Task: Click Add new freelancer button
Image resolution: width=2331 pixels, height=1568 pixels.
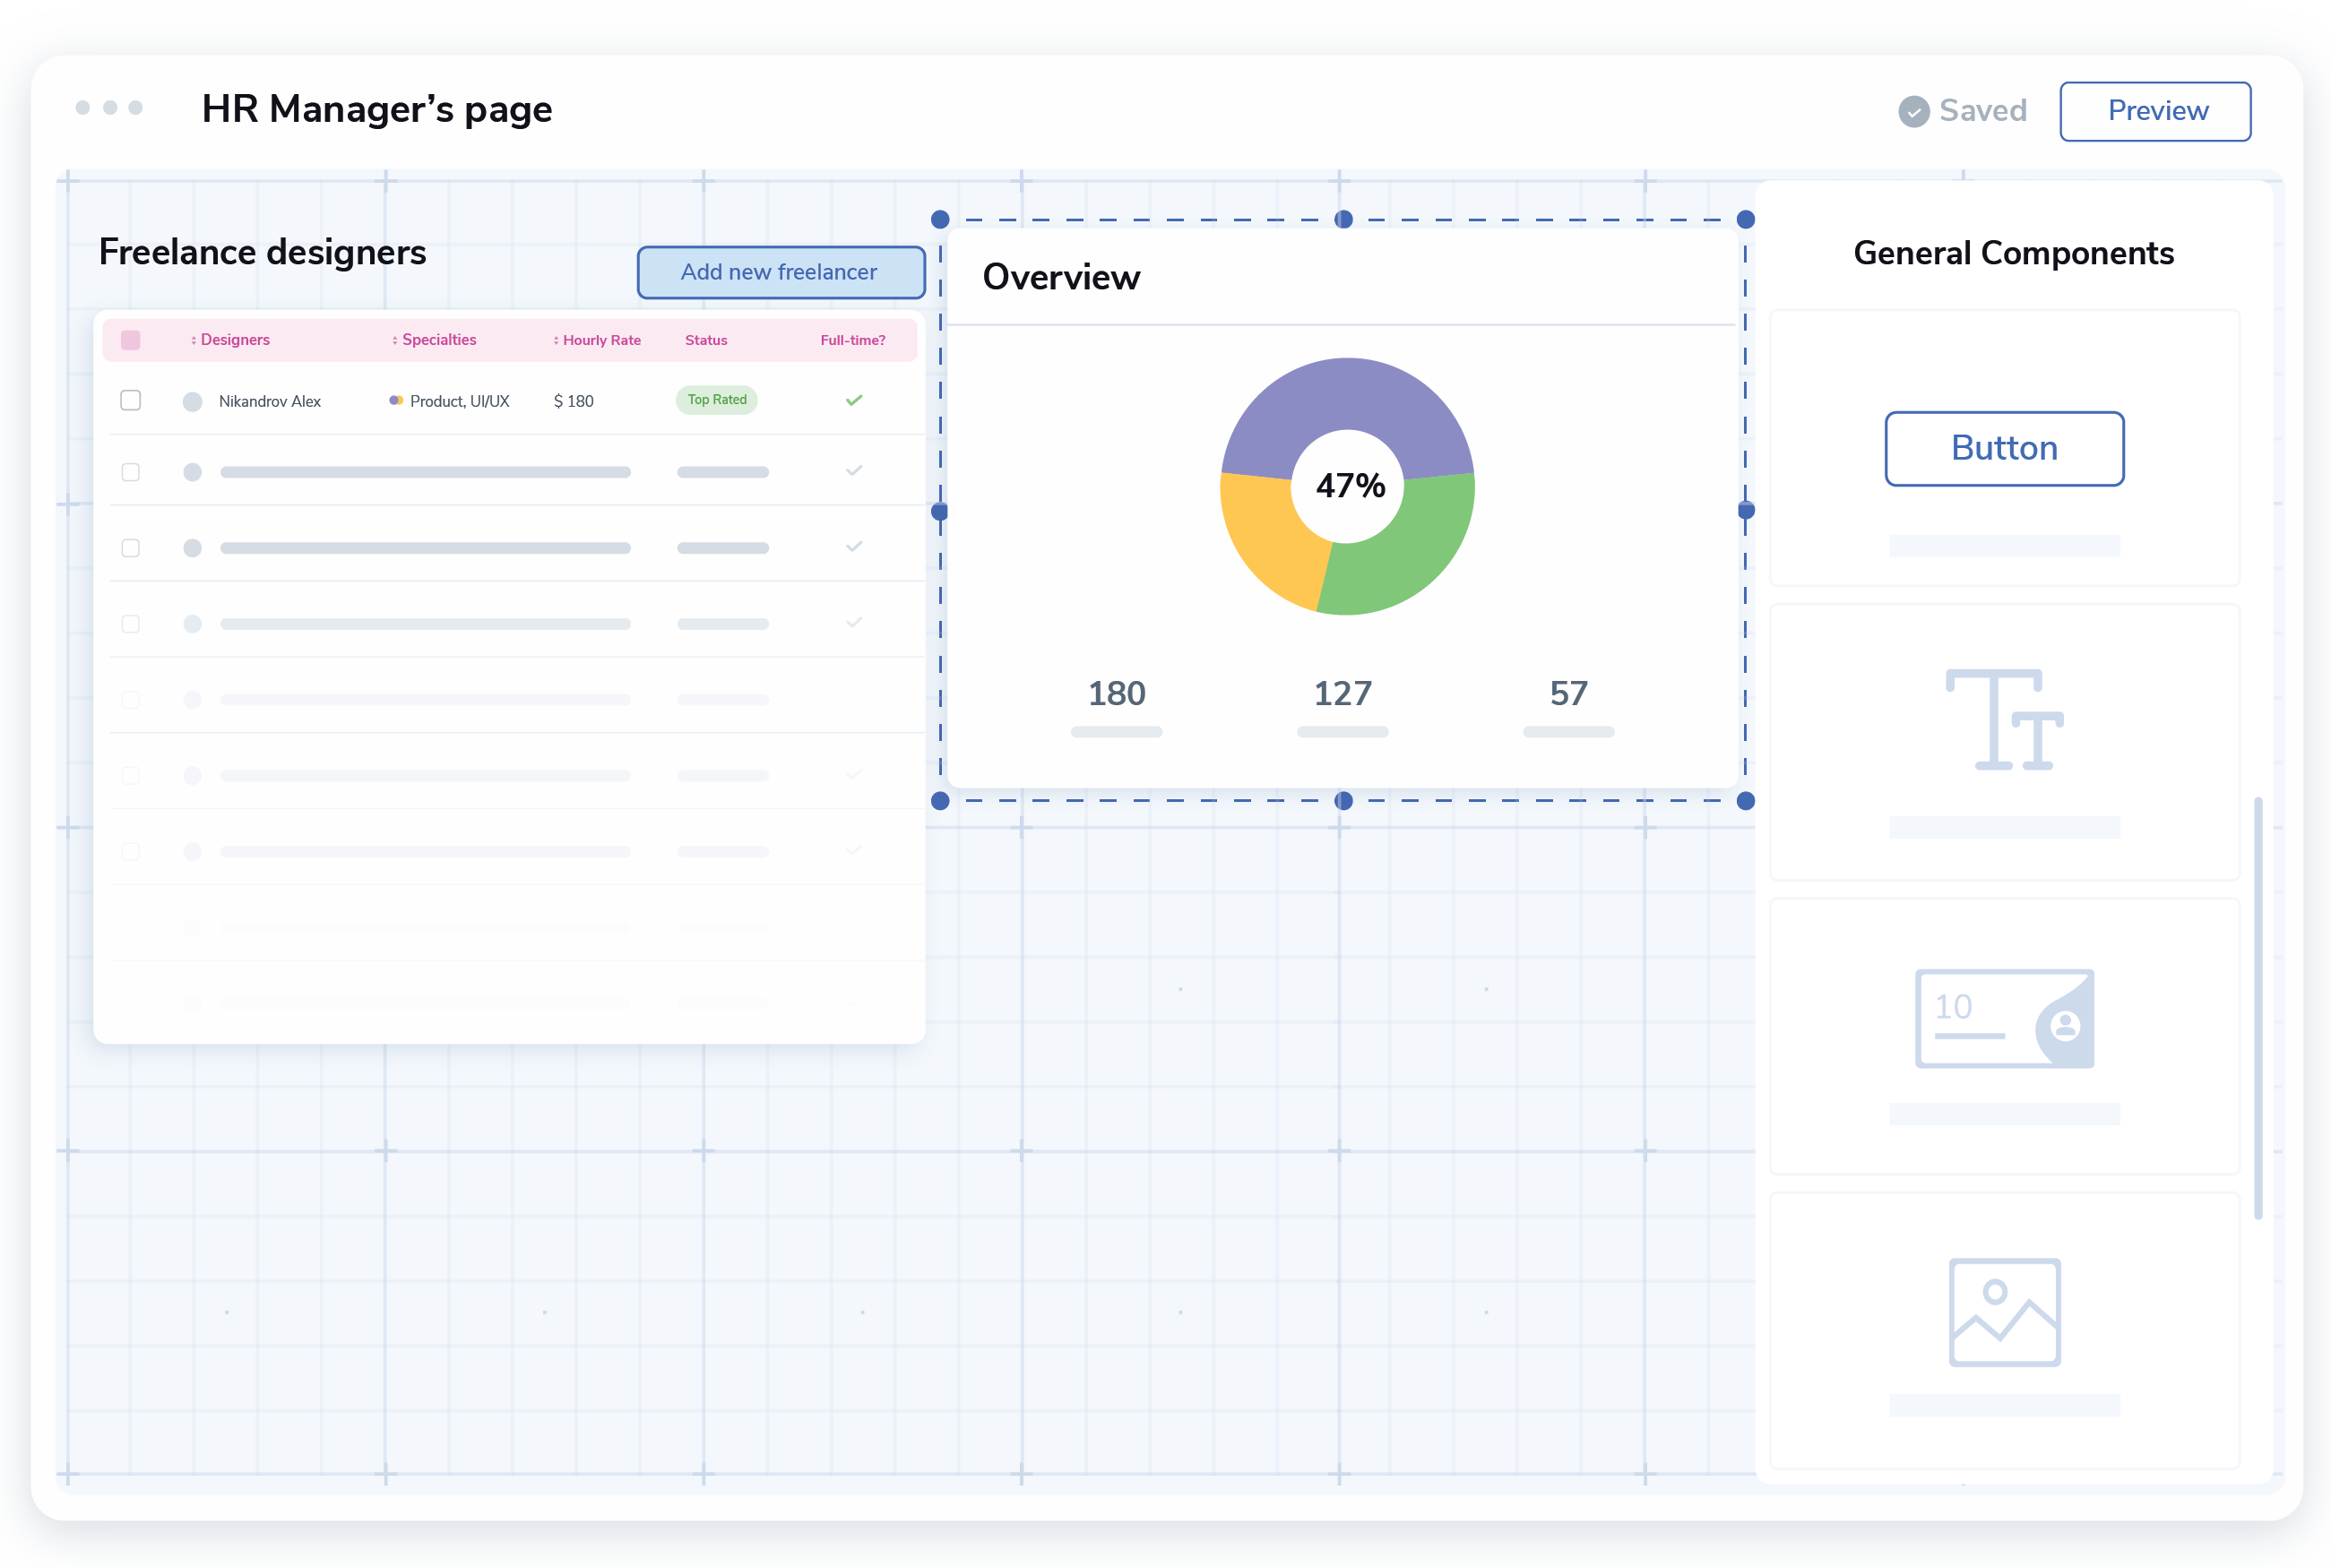Action: click(780, 272)
